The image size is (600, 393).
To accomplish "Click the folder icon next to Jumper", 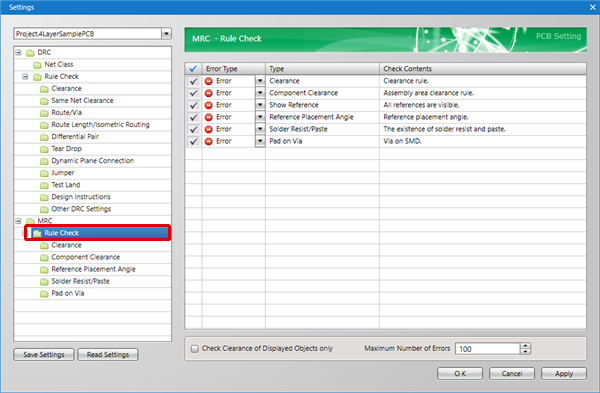I will tap(44, 173).
